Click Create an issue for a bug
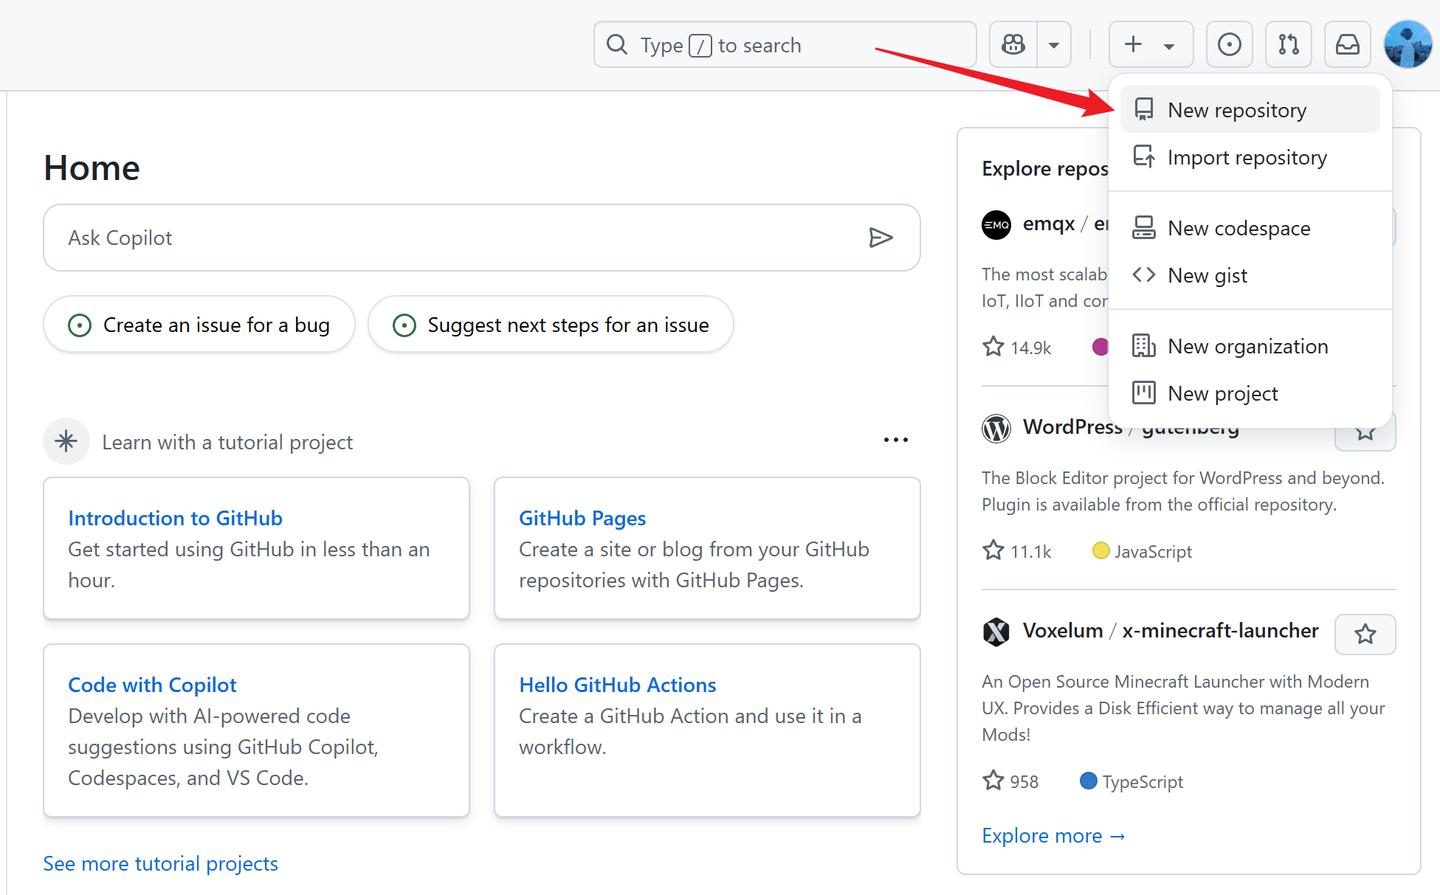This screenshot has height=895, width=1440. click(199, 325)
